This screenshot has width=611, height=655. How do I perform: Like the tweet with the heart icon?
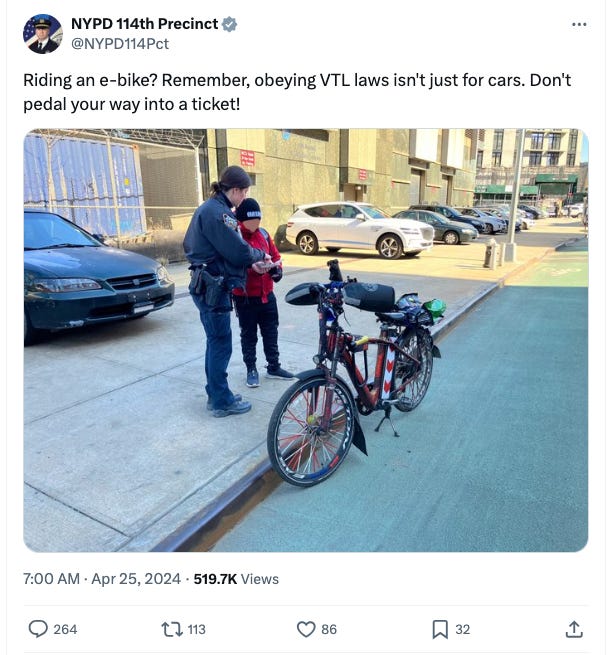[x=306, y=629]
